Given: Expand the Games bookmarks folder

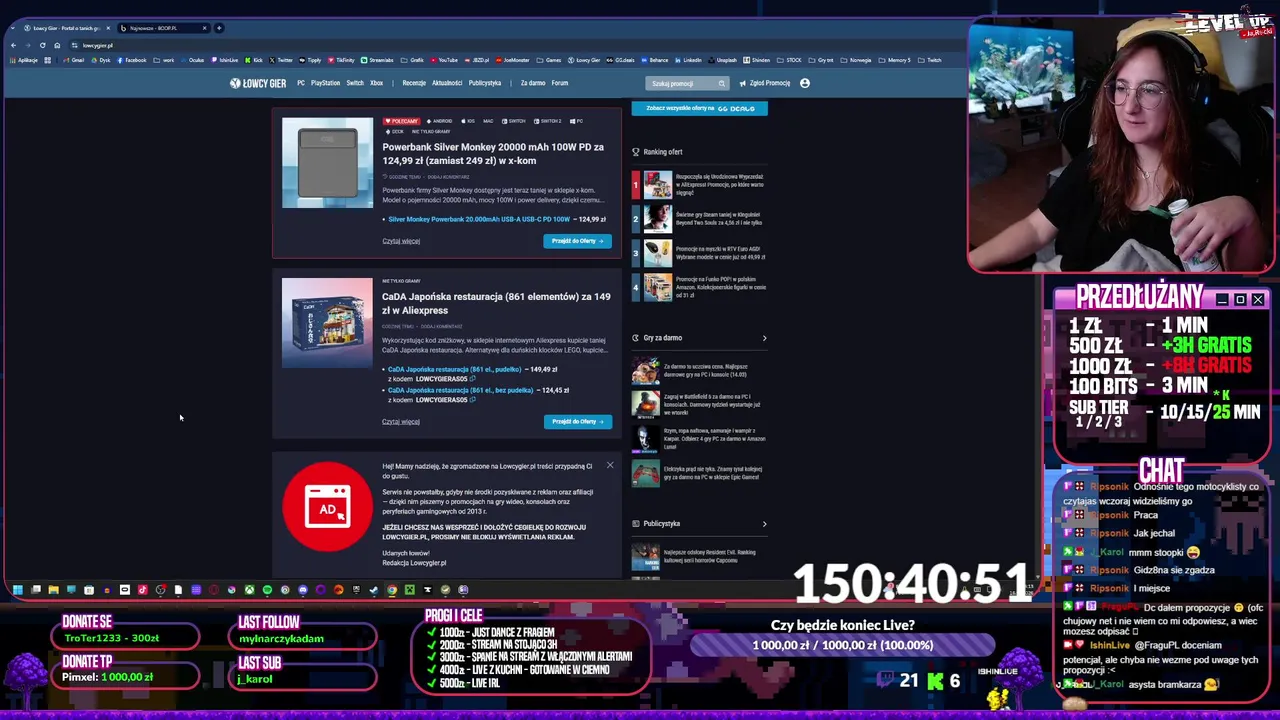Looking at the screenshot, I should pos(548,60).
